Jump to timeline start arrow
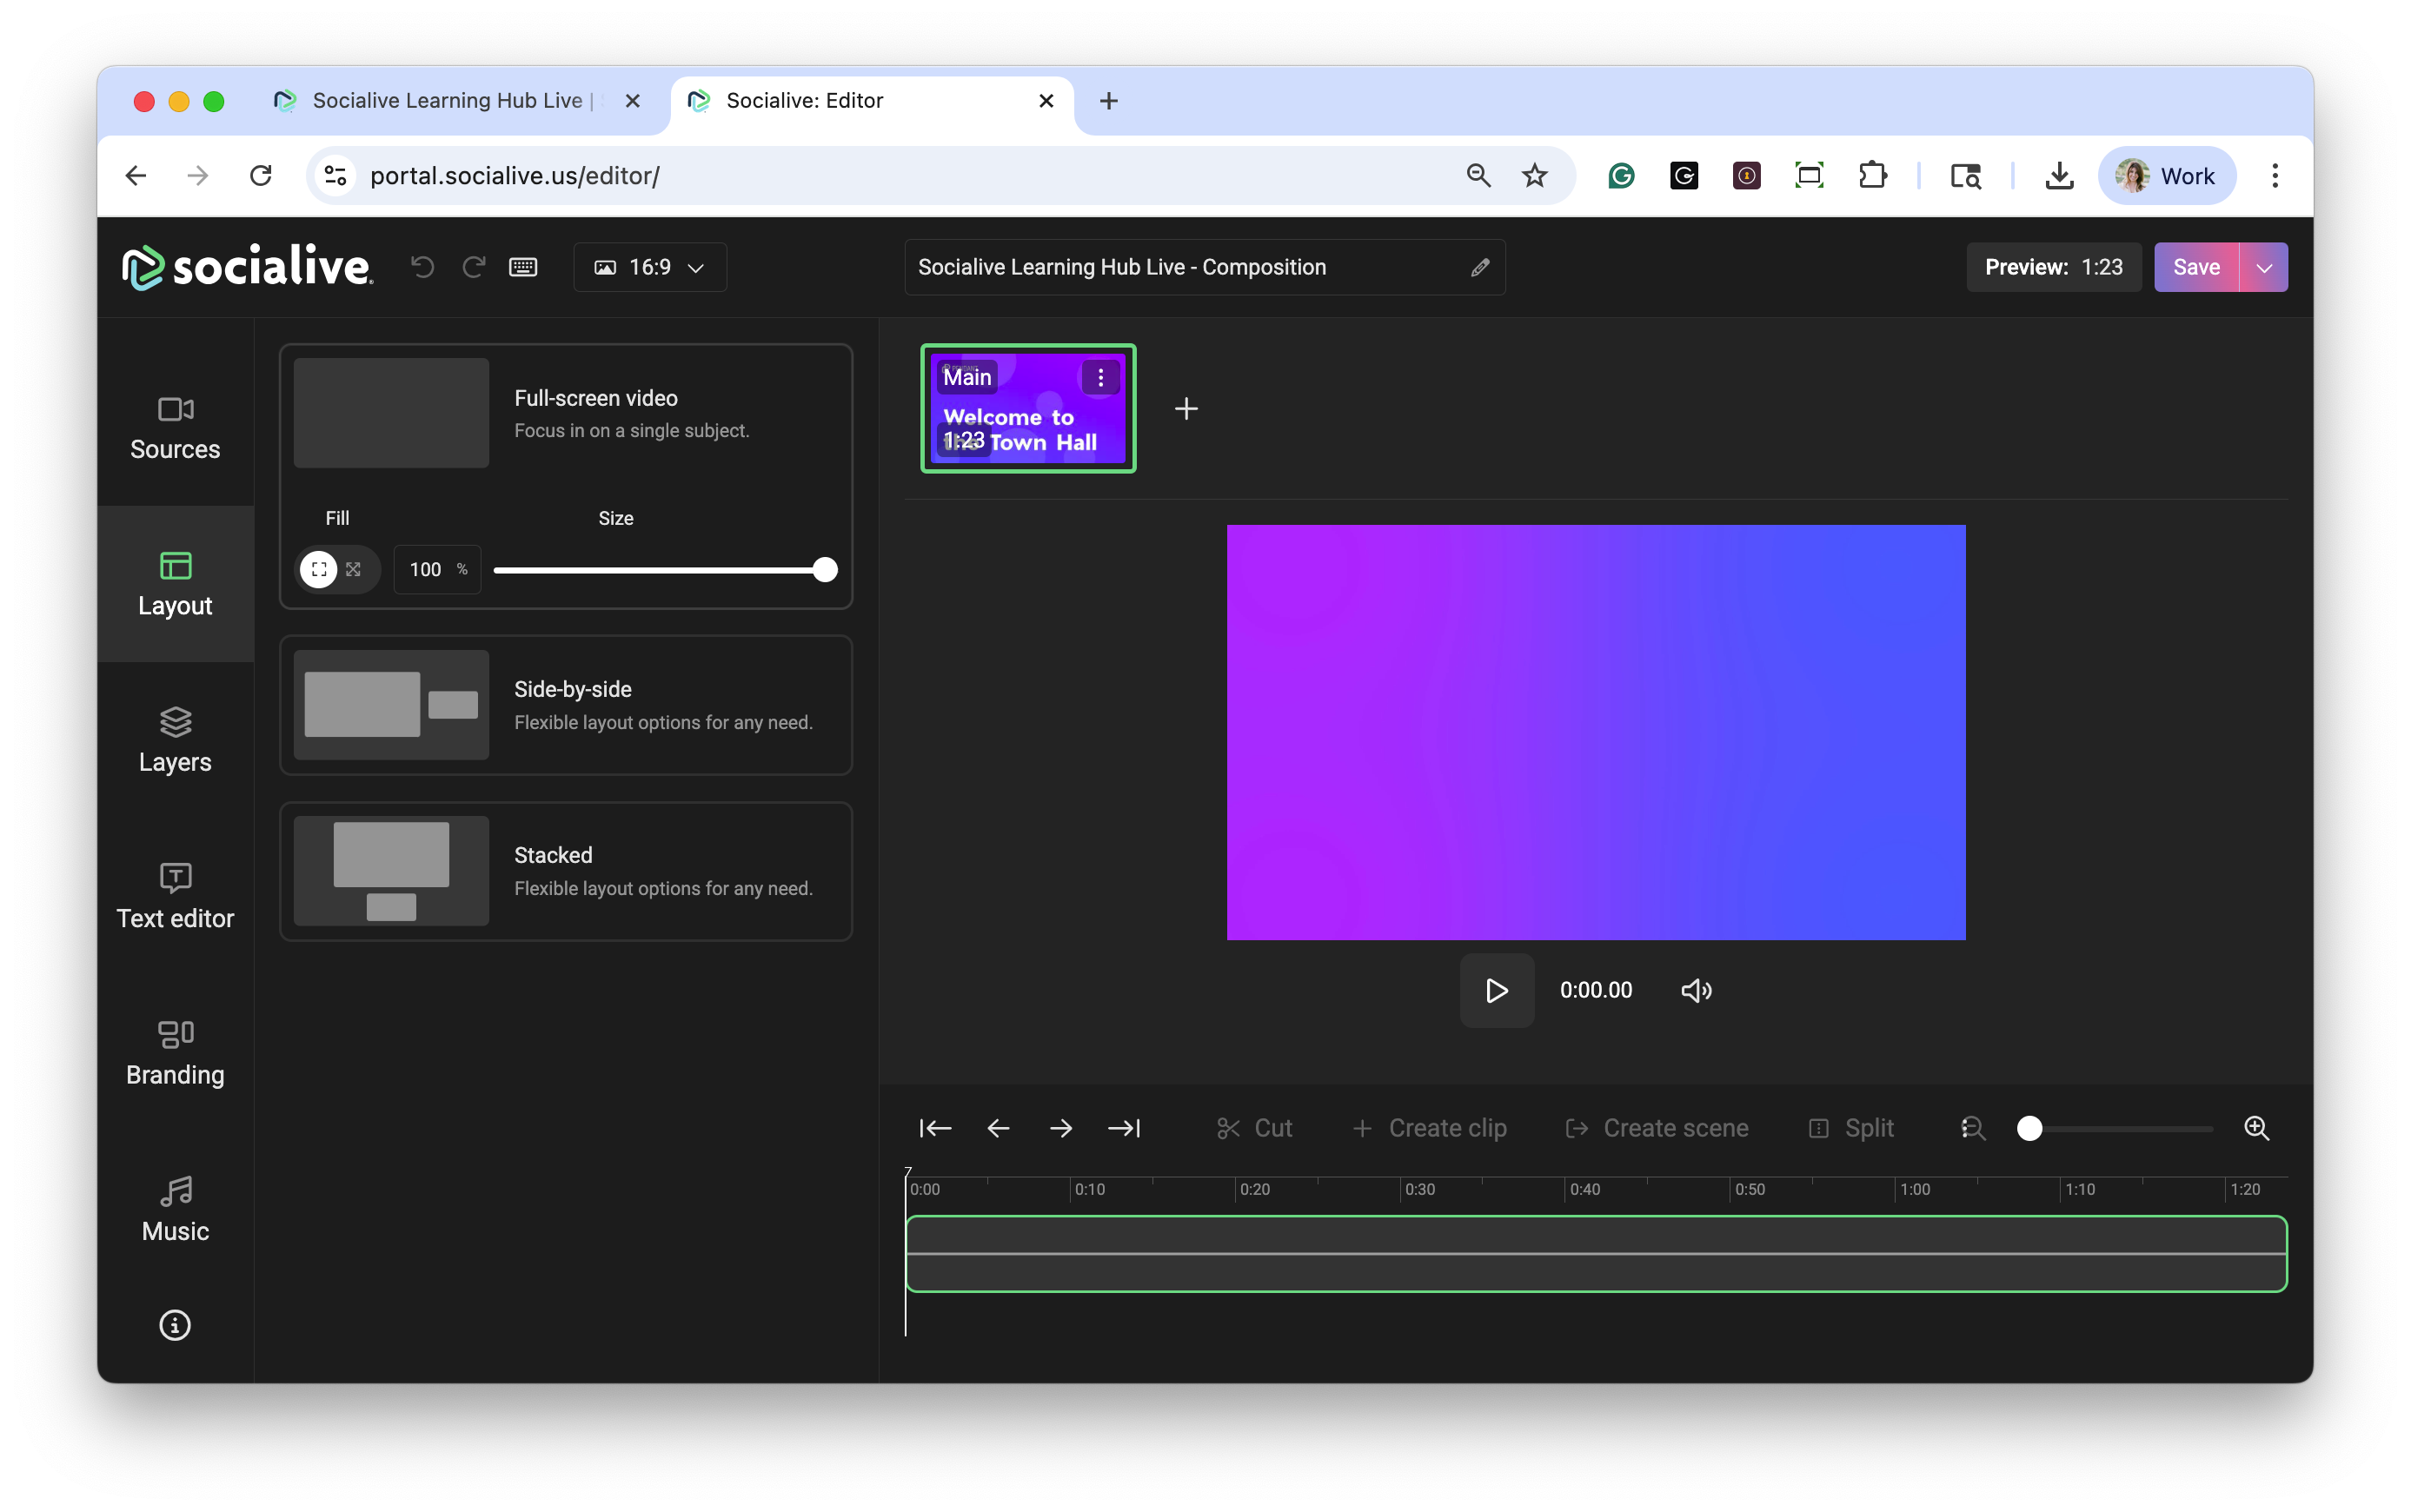The height and width of the screenshot is (1512, 2411). coord(935,1128)
